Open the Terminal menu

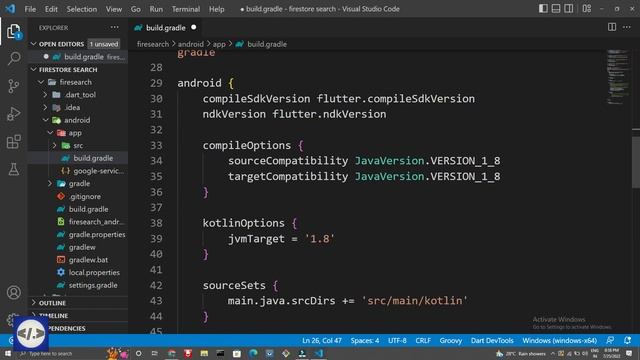click(x=186, y=9)
